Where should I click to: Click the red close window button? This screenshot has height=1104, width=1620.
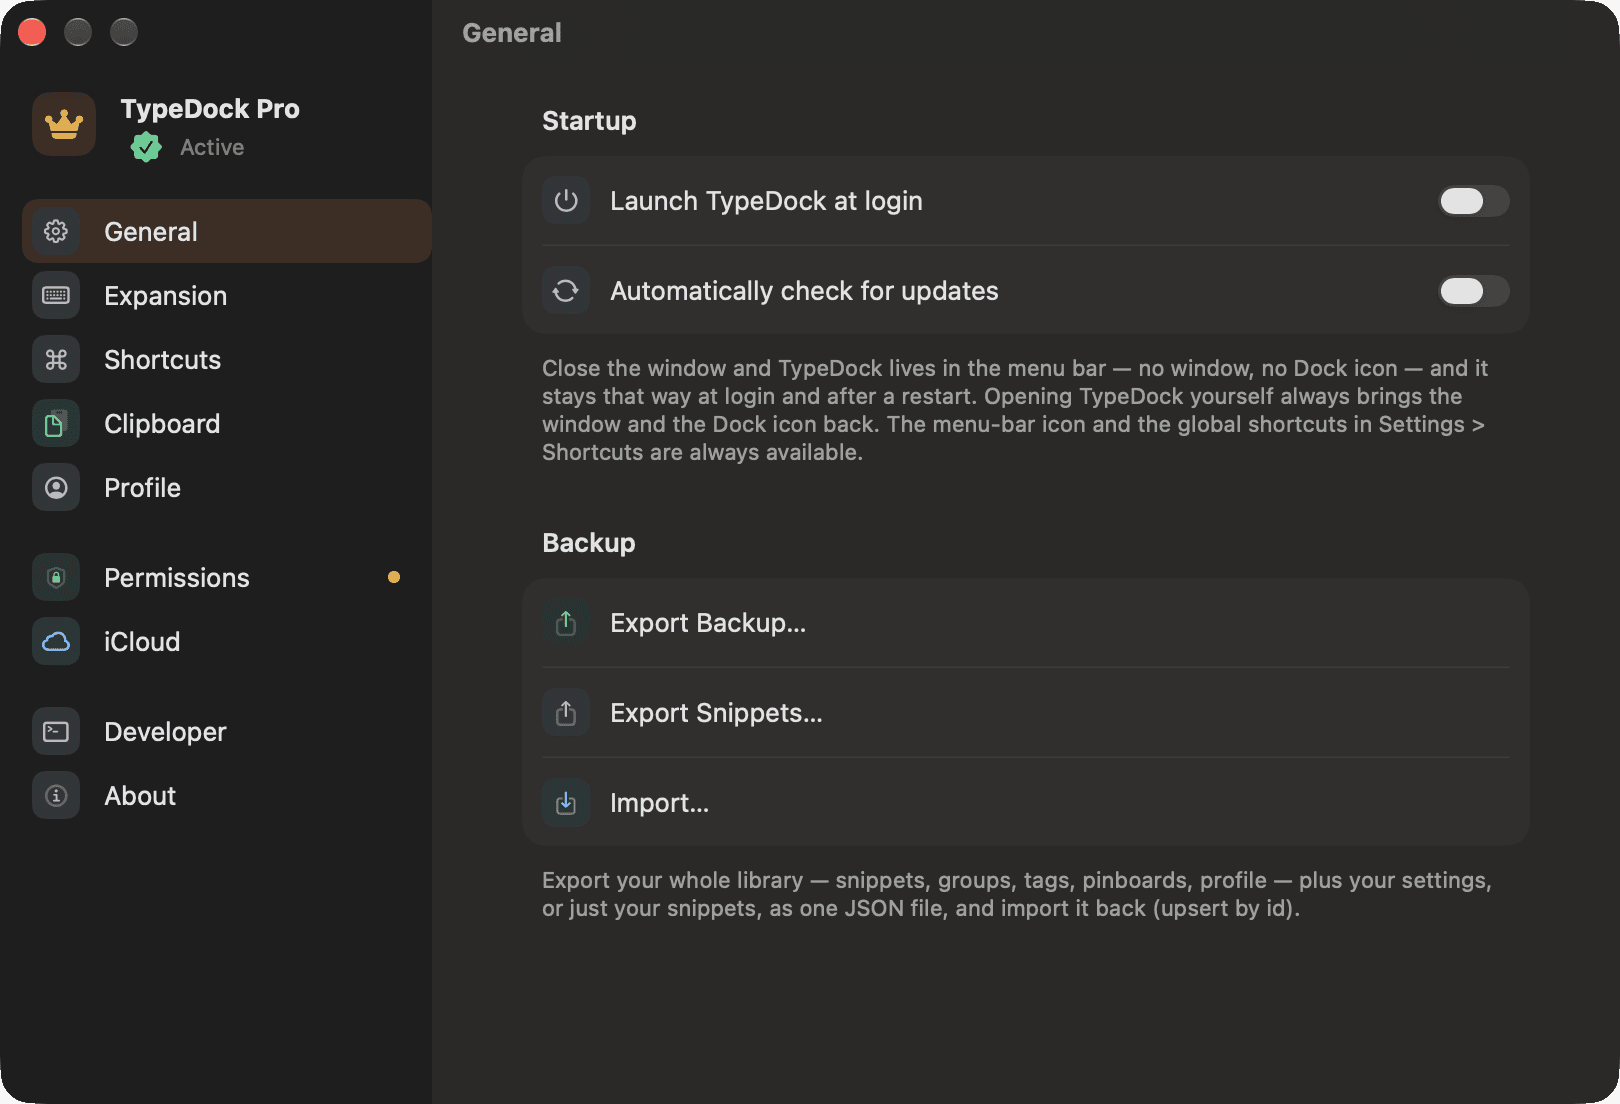(x=32, y=32)
